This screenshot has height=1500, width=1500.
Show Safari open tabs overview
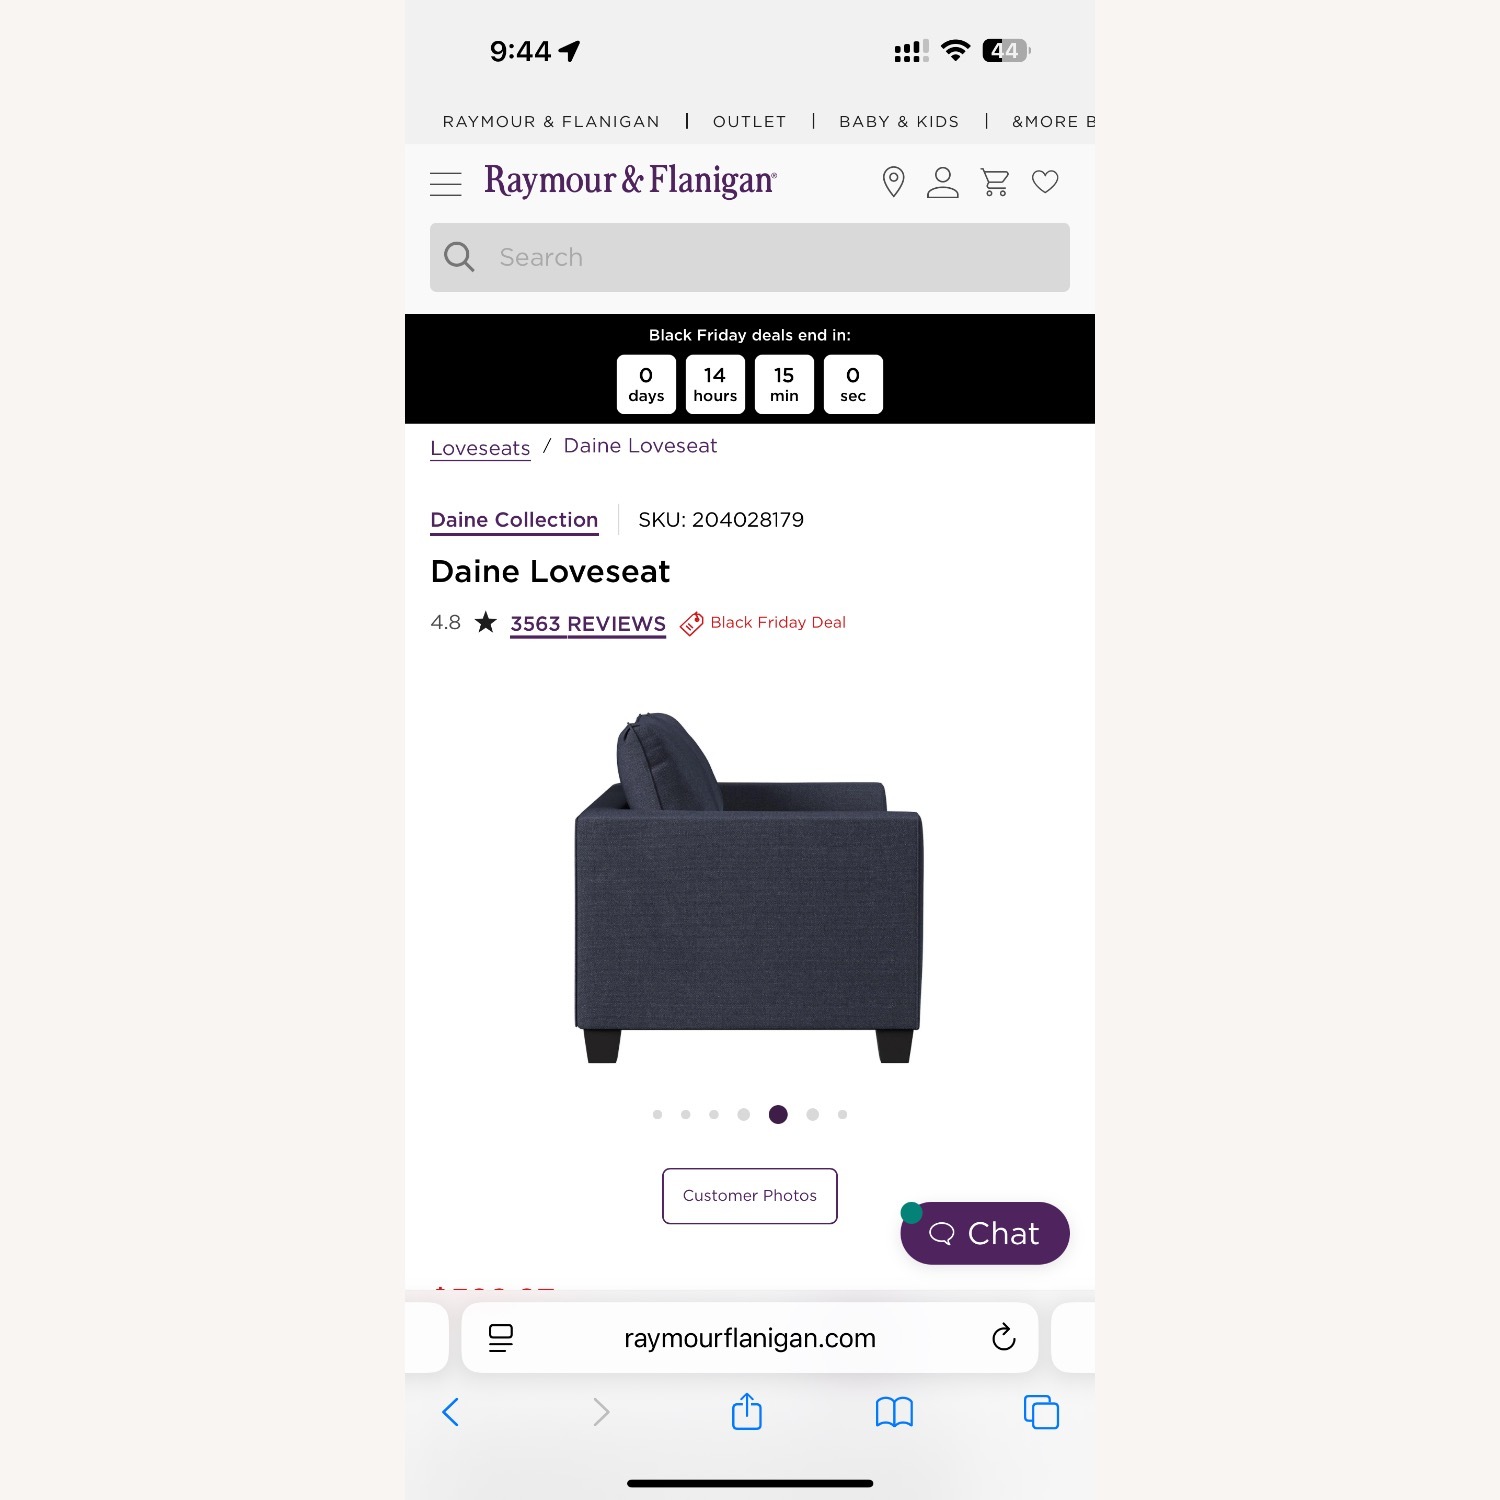coord(1041,1412)
